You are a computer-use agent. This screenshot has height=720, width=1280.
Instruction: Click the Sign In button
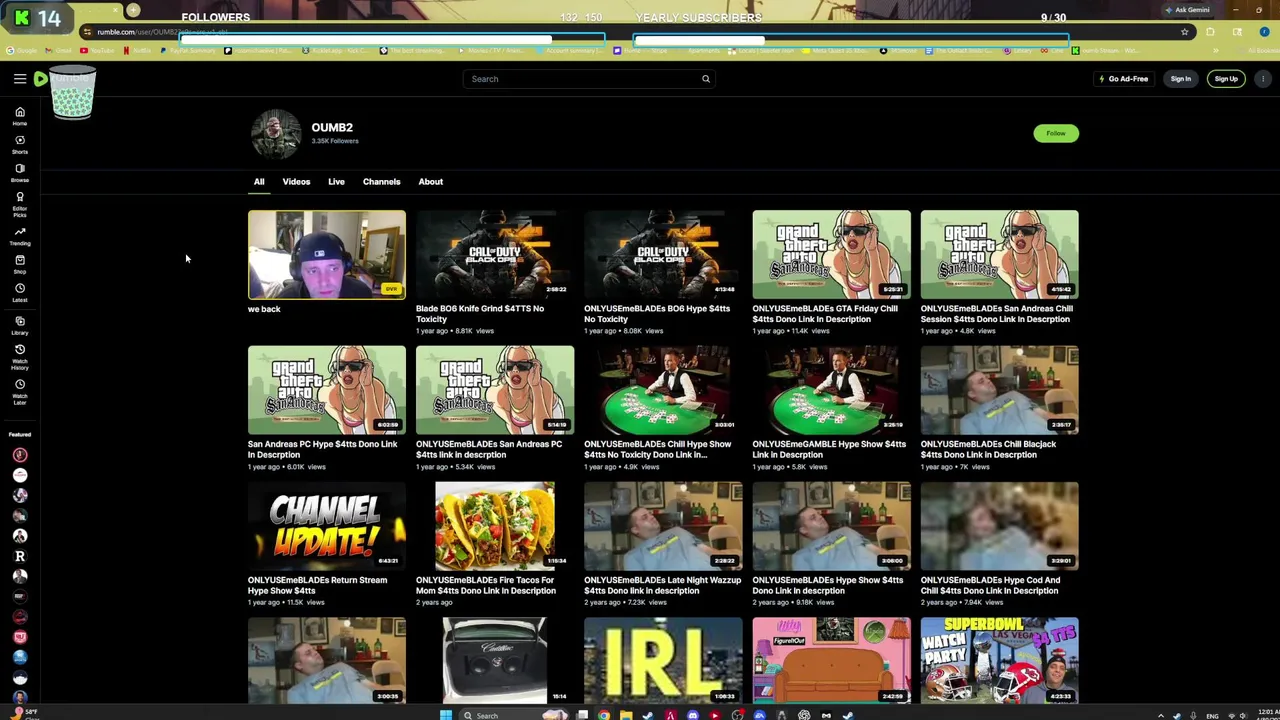coord(1180,79)
